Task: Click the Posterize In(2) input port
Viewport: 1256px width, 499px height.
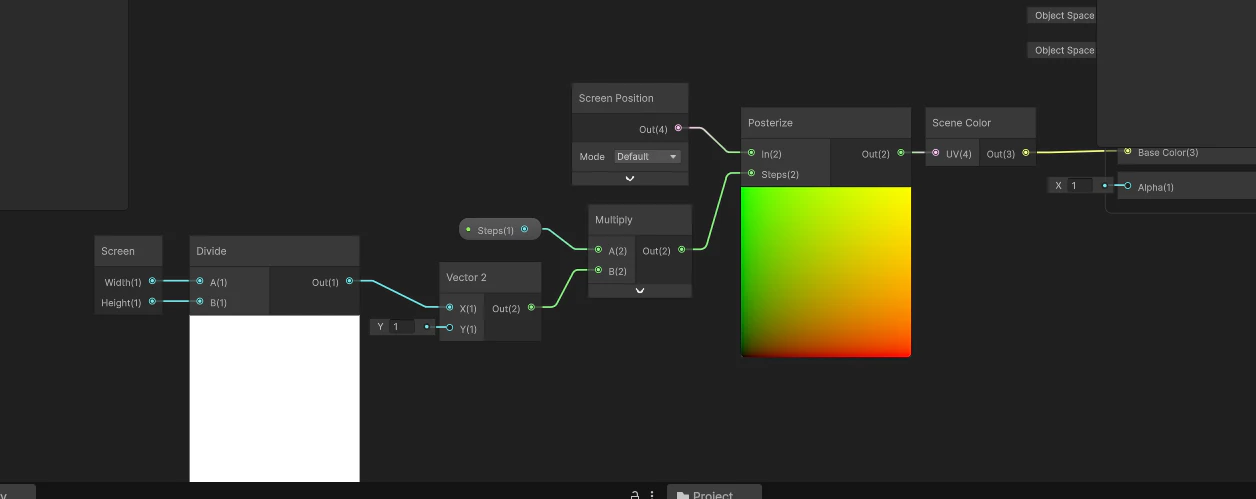Action: tap(751, 153)
